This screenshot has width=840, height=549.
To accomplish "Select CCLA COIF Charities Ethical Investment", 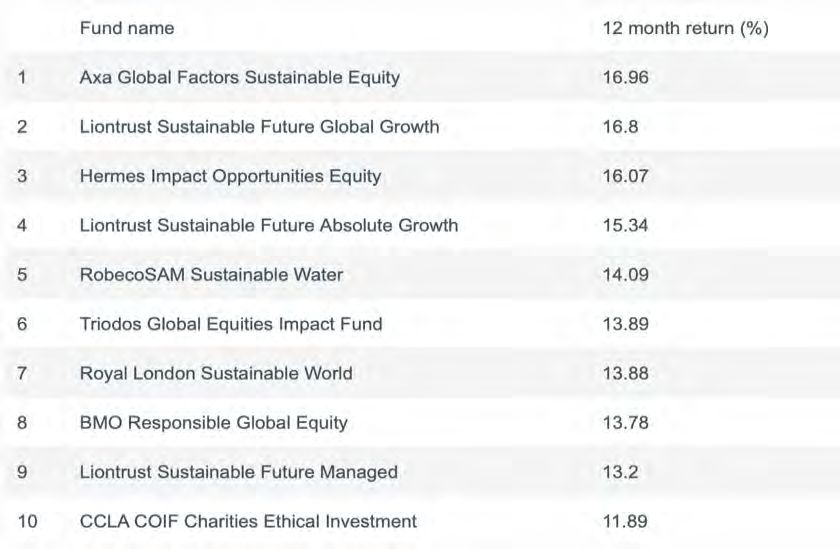I will pyautogui.click(x=248, y=521).
